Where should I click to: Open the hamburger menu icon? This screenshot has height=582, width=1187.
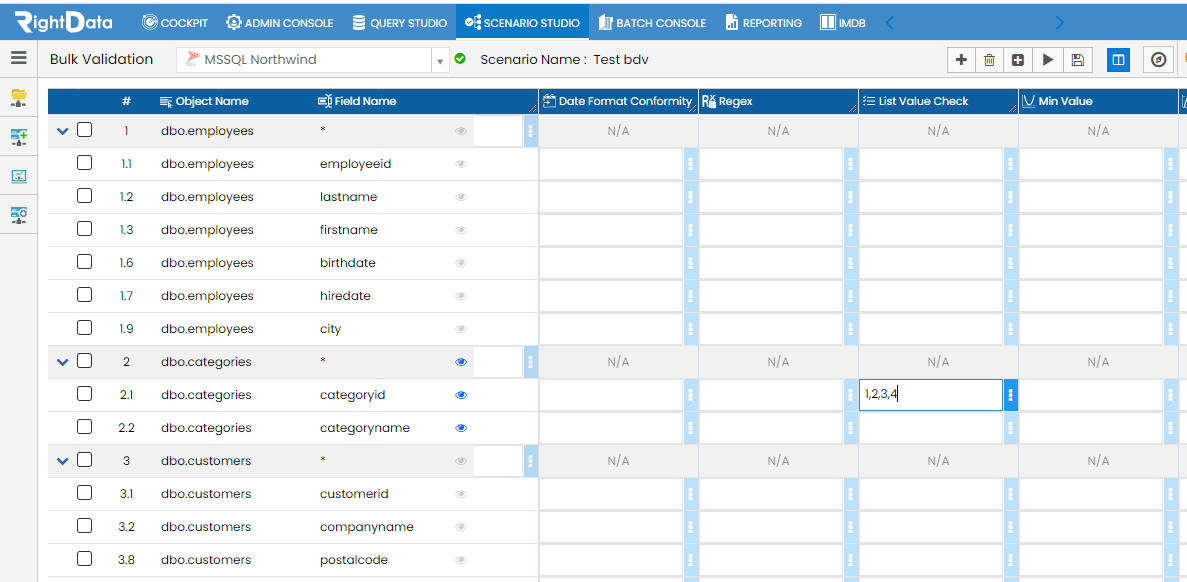click(19, 58)
